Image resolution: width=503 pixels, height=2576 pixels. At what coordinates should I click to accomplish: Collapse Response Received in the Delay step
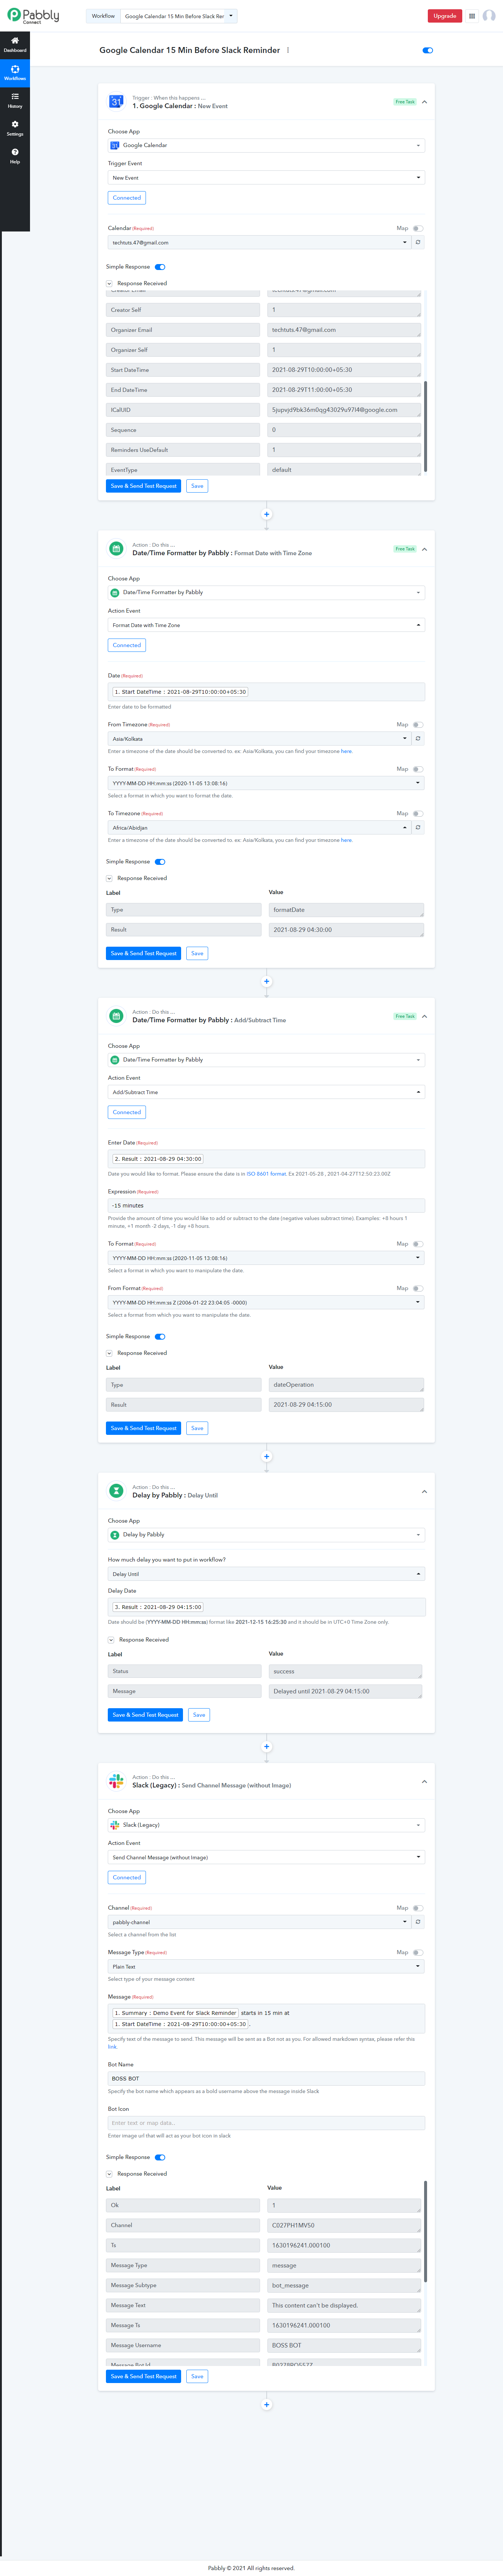[111, 1640]
